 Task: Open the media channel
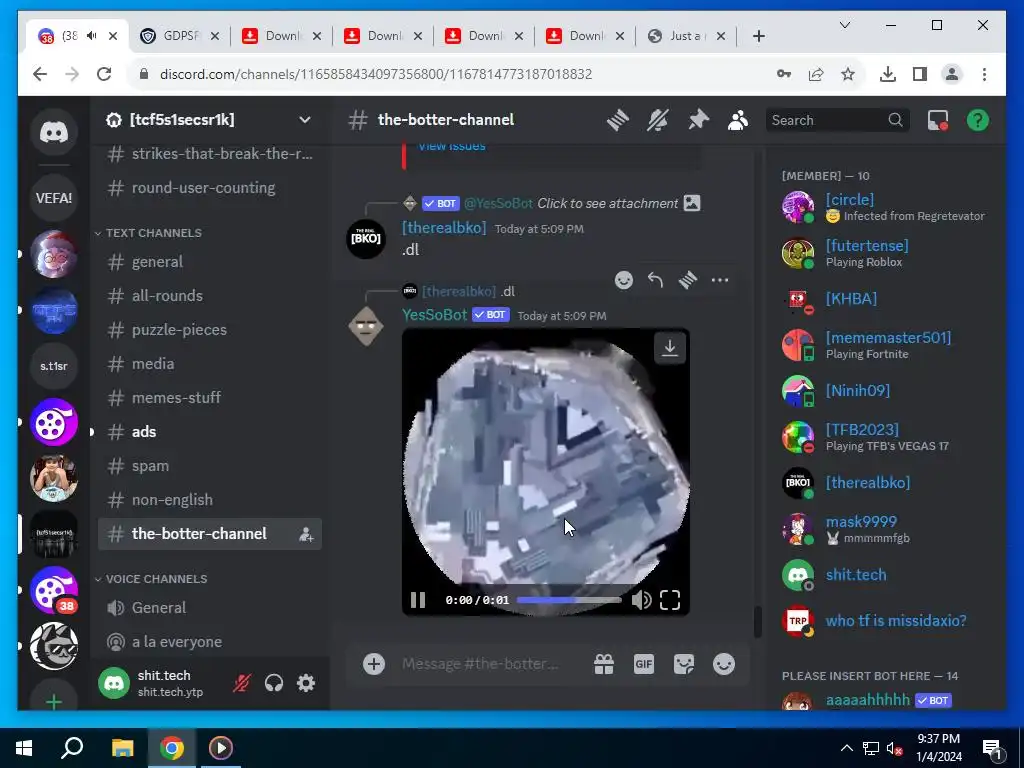pyautogui.click(x=209, y=364)
